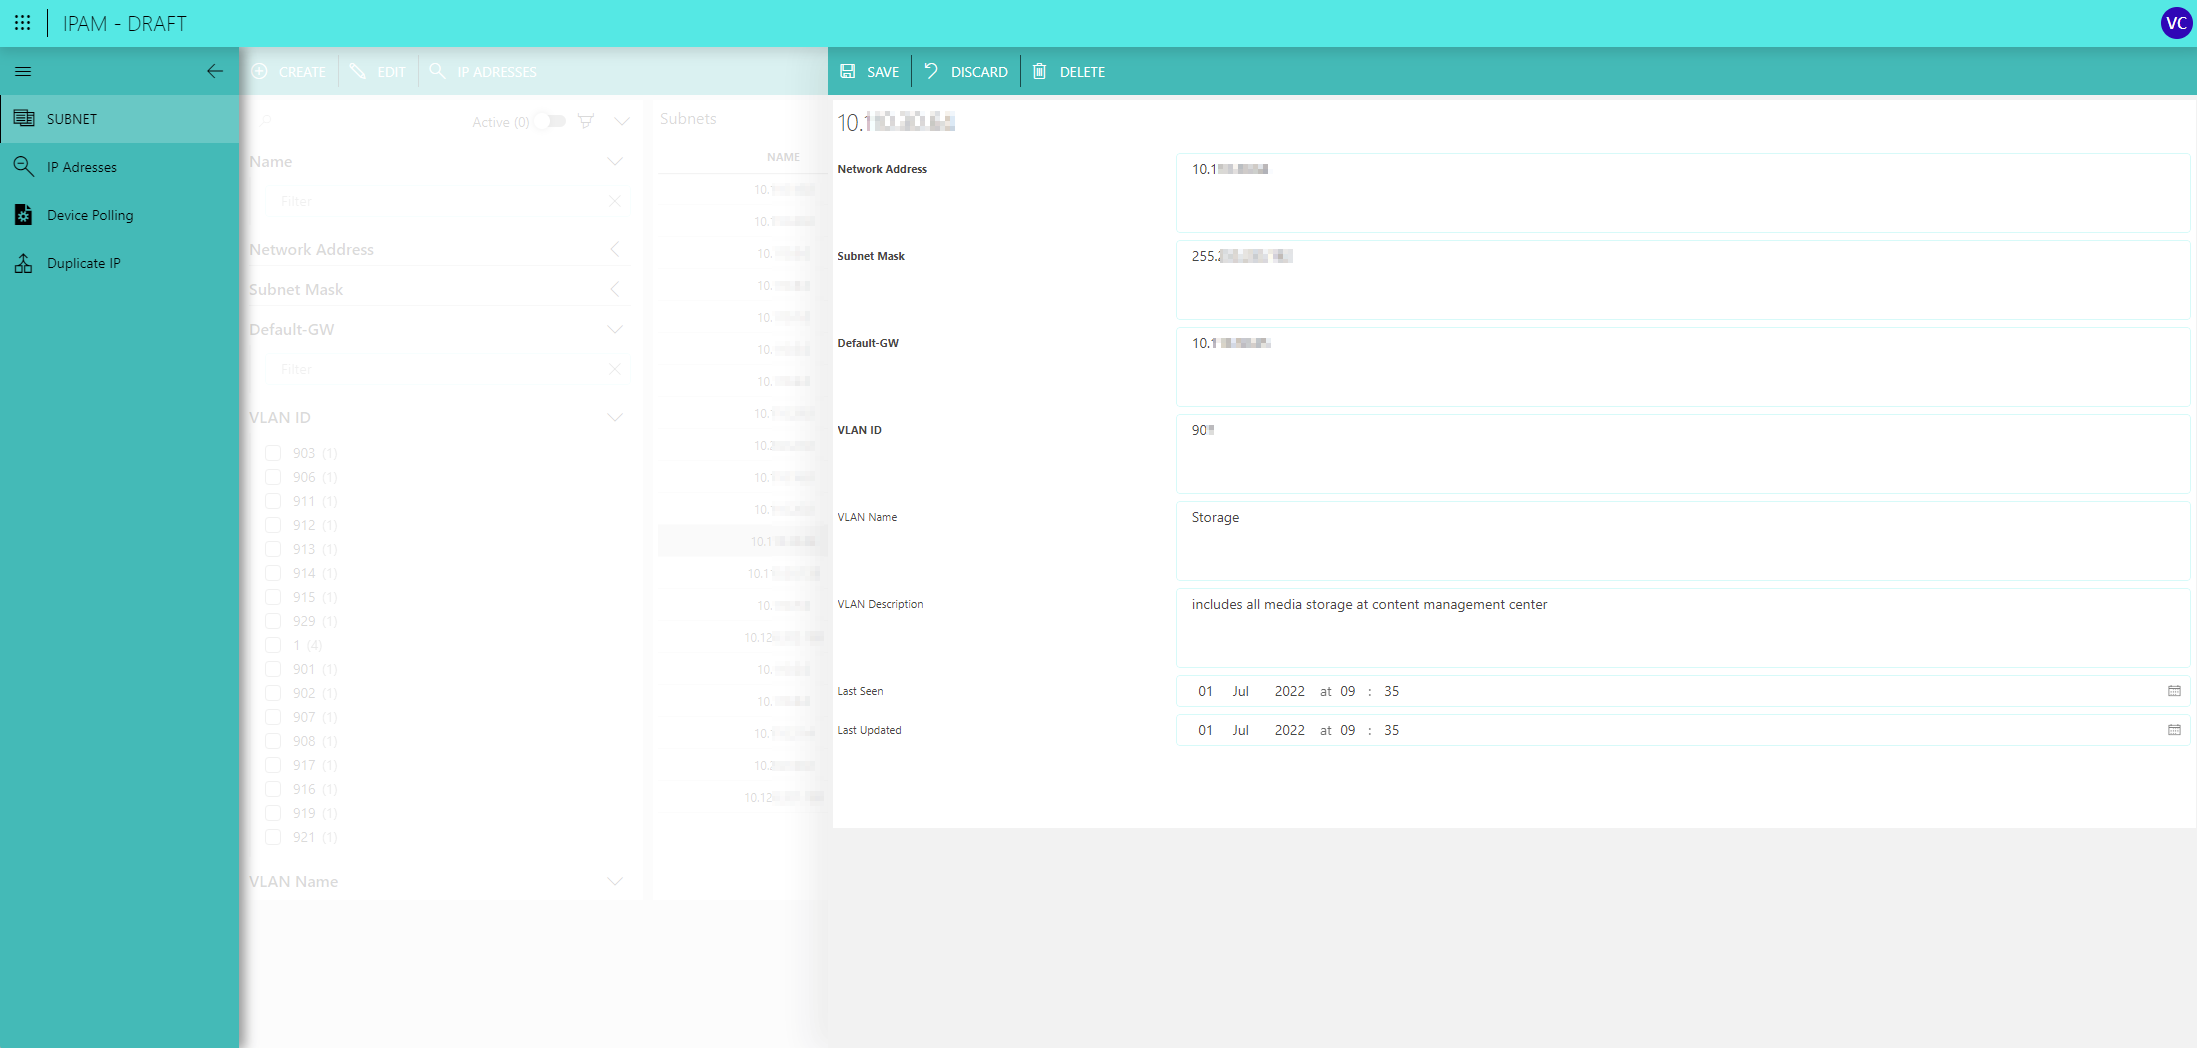The image size is (2197, 1048).
Task: Collapse the Name filter section
Action: coord(615,161)
